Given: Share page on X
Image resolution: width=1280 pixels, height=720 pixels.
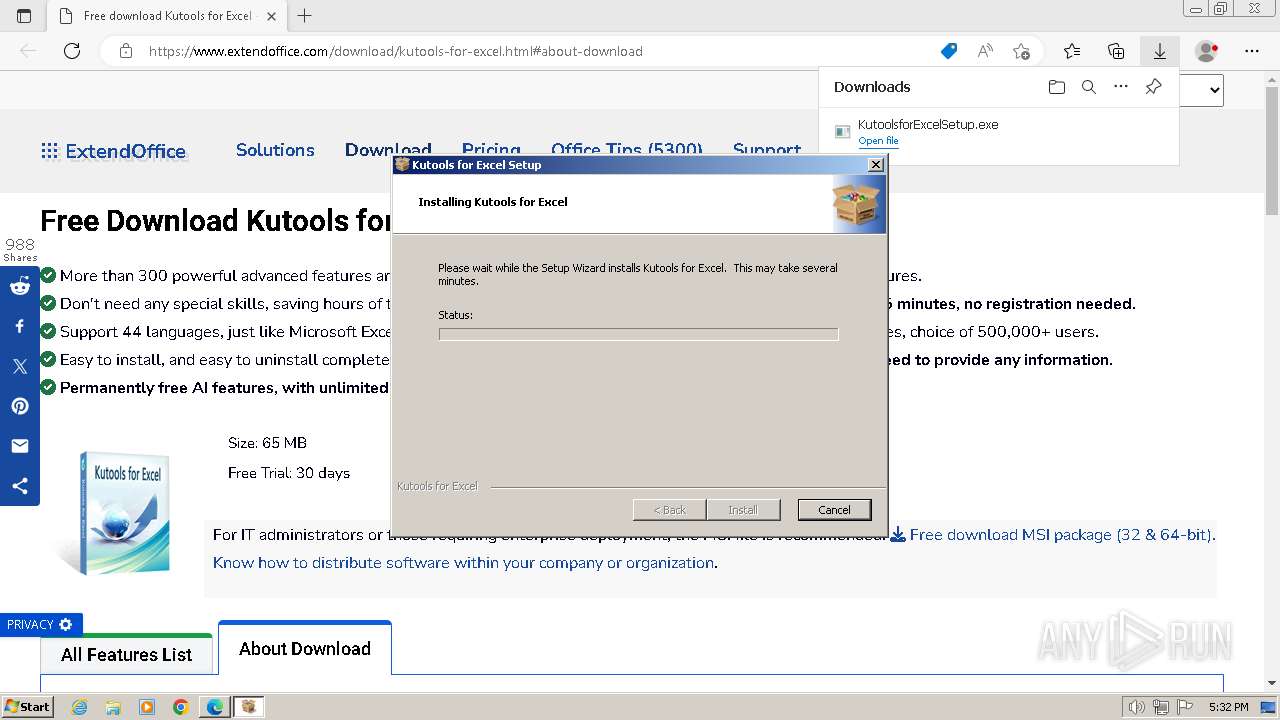Looking at the screenshot, I should click(x=20, y=366).
